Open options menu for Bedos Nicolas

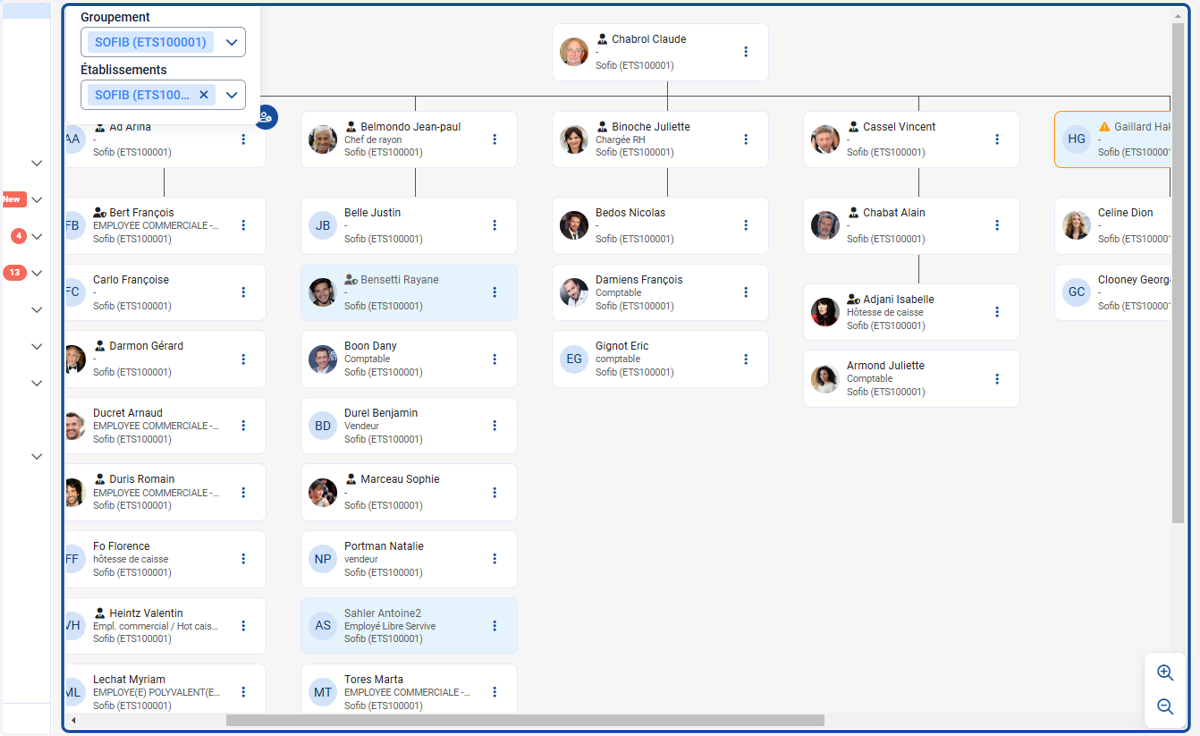pyautogui.click(x=745, y=225)
